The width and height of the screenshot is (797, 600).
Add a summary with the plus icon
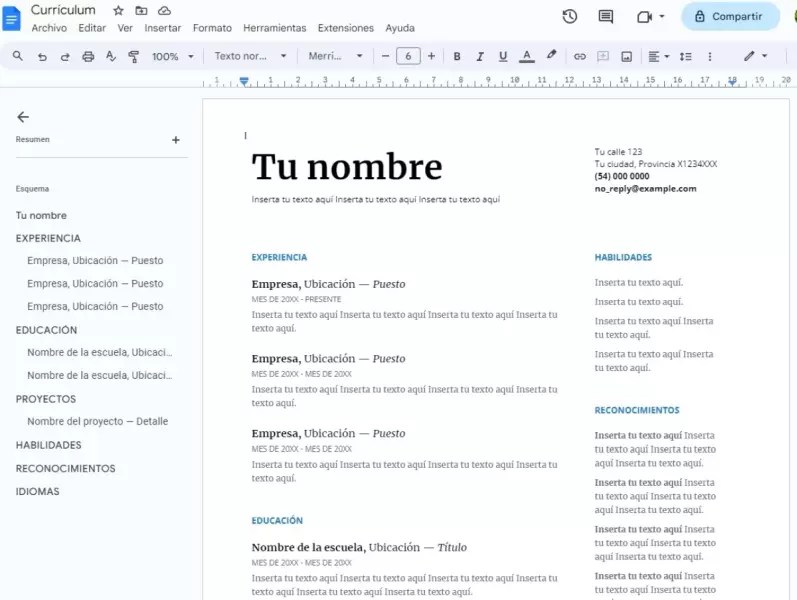(x=176, y=140)
